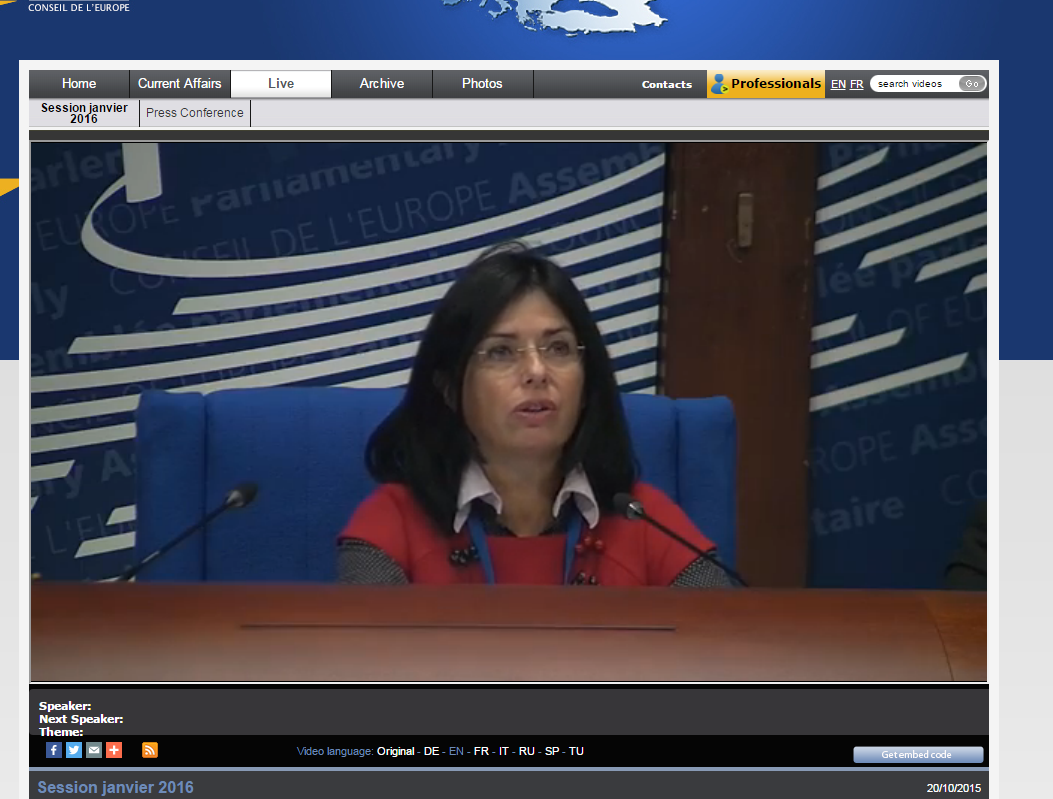Set video language to DE

click(431, 751)
